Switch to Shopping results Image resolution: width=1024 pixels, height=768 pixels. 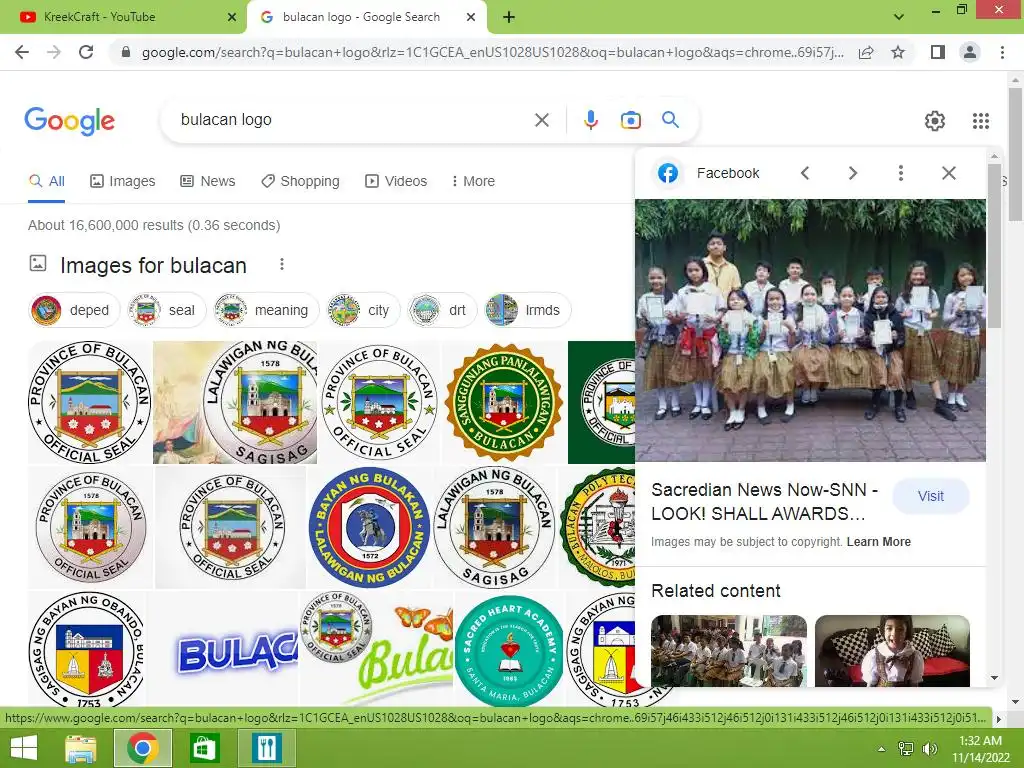[300, 182]
